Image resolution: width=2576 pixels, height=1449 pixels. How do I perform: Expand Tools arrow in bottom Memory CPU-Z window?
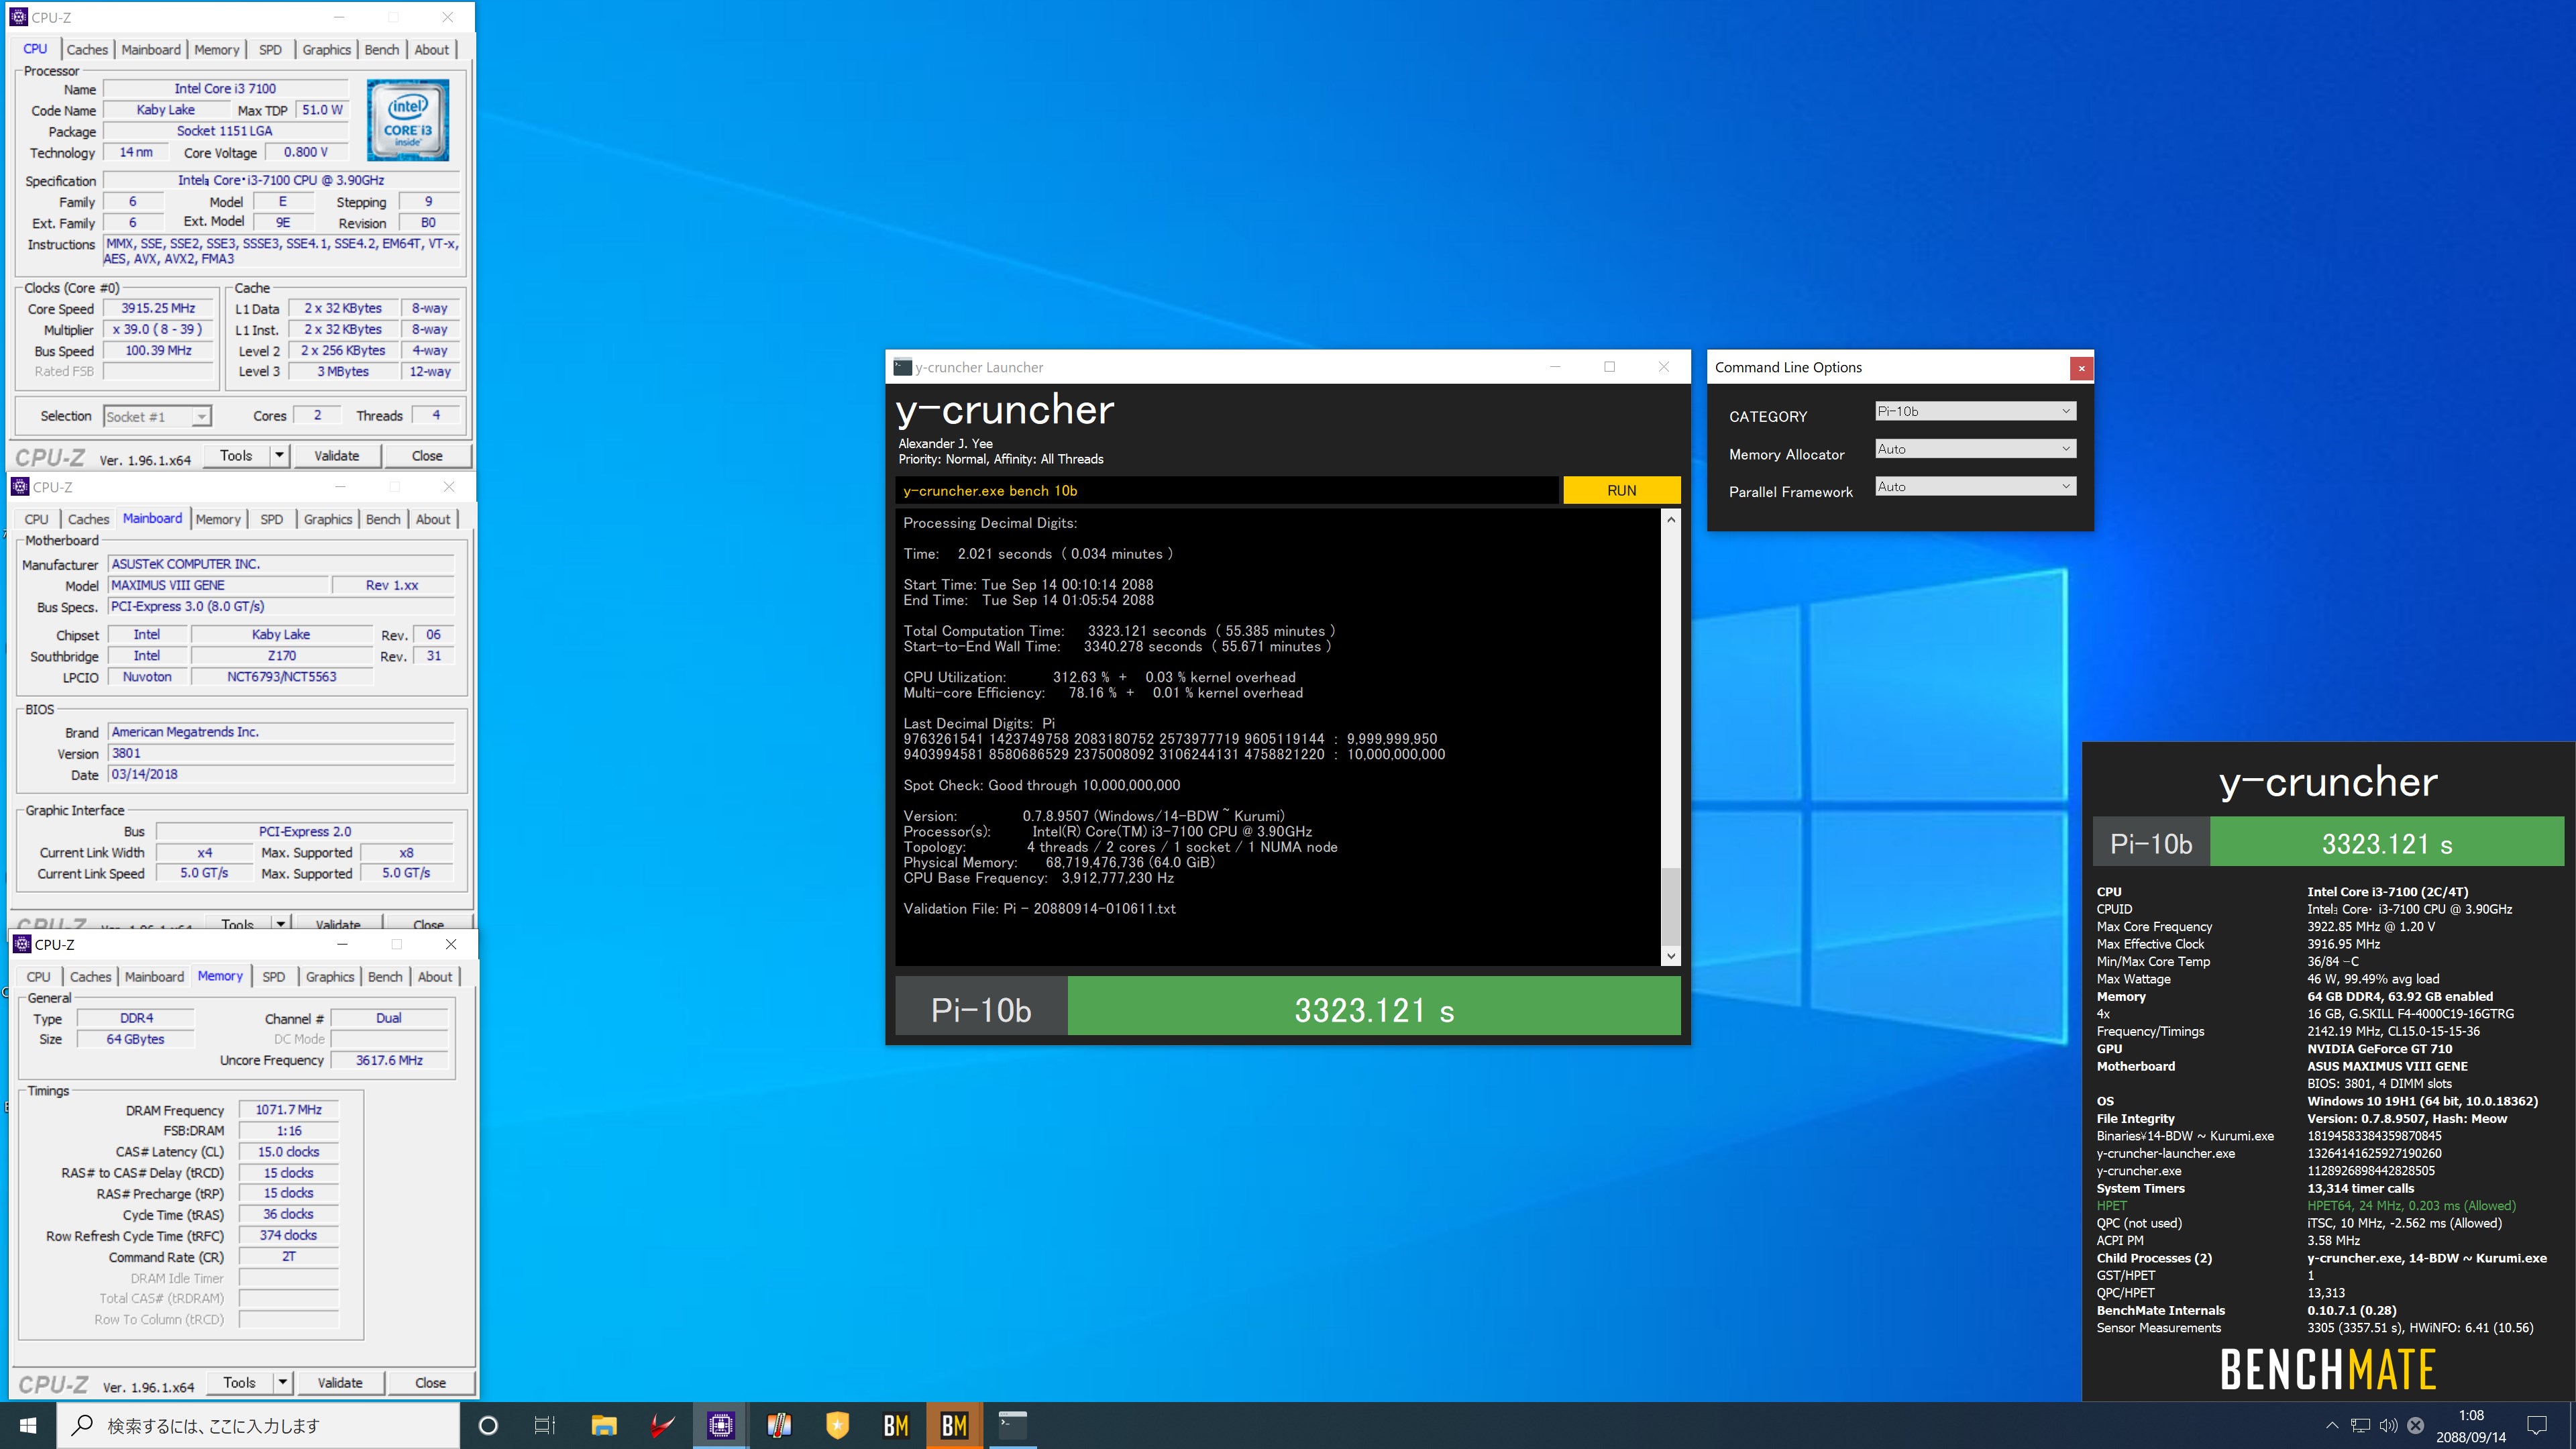click(x=283, y=1383)
